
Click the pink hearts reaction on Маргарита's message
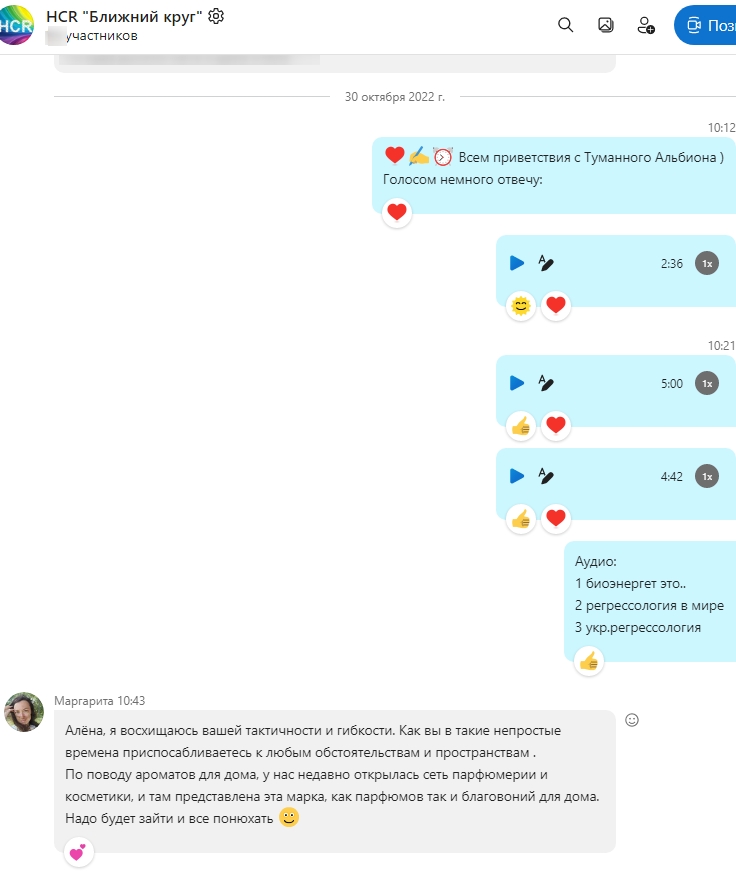[78, 852]
